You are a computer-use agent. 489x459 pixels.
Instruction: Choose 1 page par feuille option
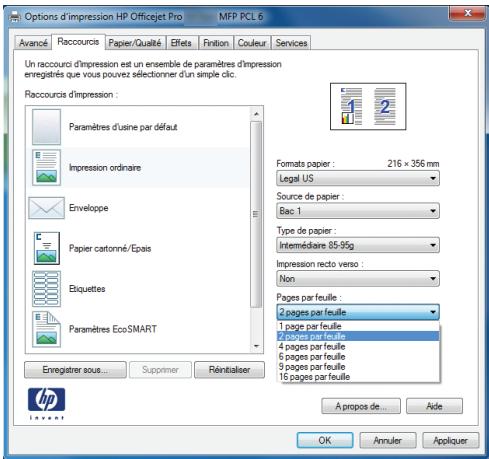click(x=358, y=326)
